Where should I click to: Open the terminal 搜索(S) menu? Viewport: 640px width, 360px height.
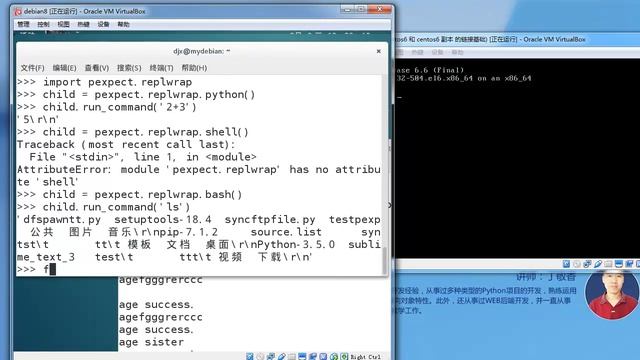(x=129, y=68)
